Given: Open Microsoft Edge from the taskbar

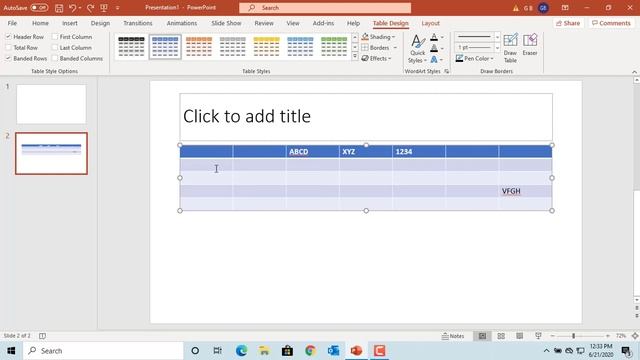Looking at the screenshot, I should 241,351.
